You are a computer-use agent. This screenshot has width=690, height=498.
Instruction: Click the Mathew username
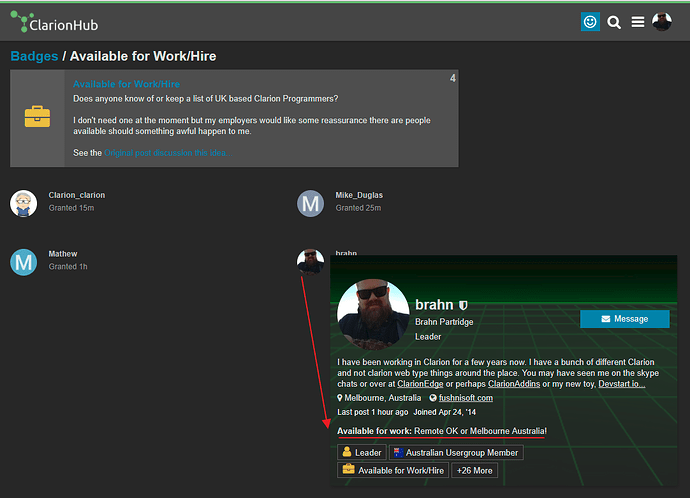tap(63, 254)
